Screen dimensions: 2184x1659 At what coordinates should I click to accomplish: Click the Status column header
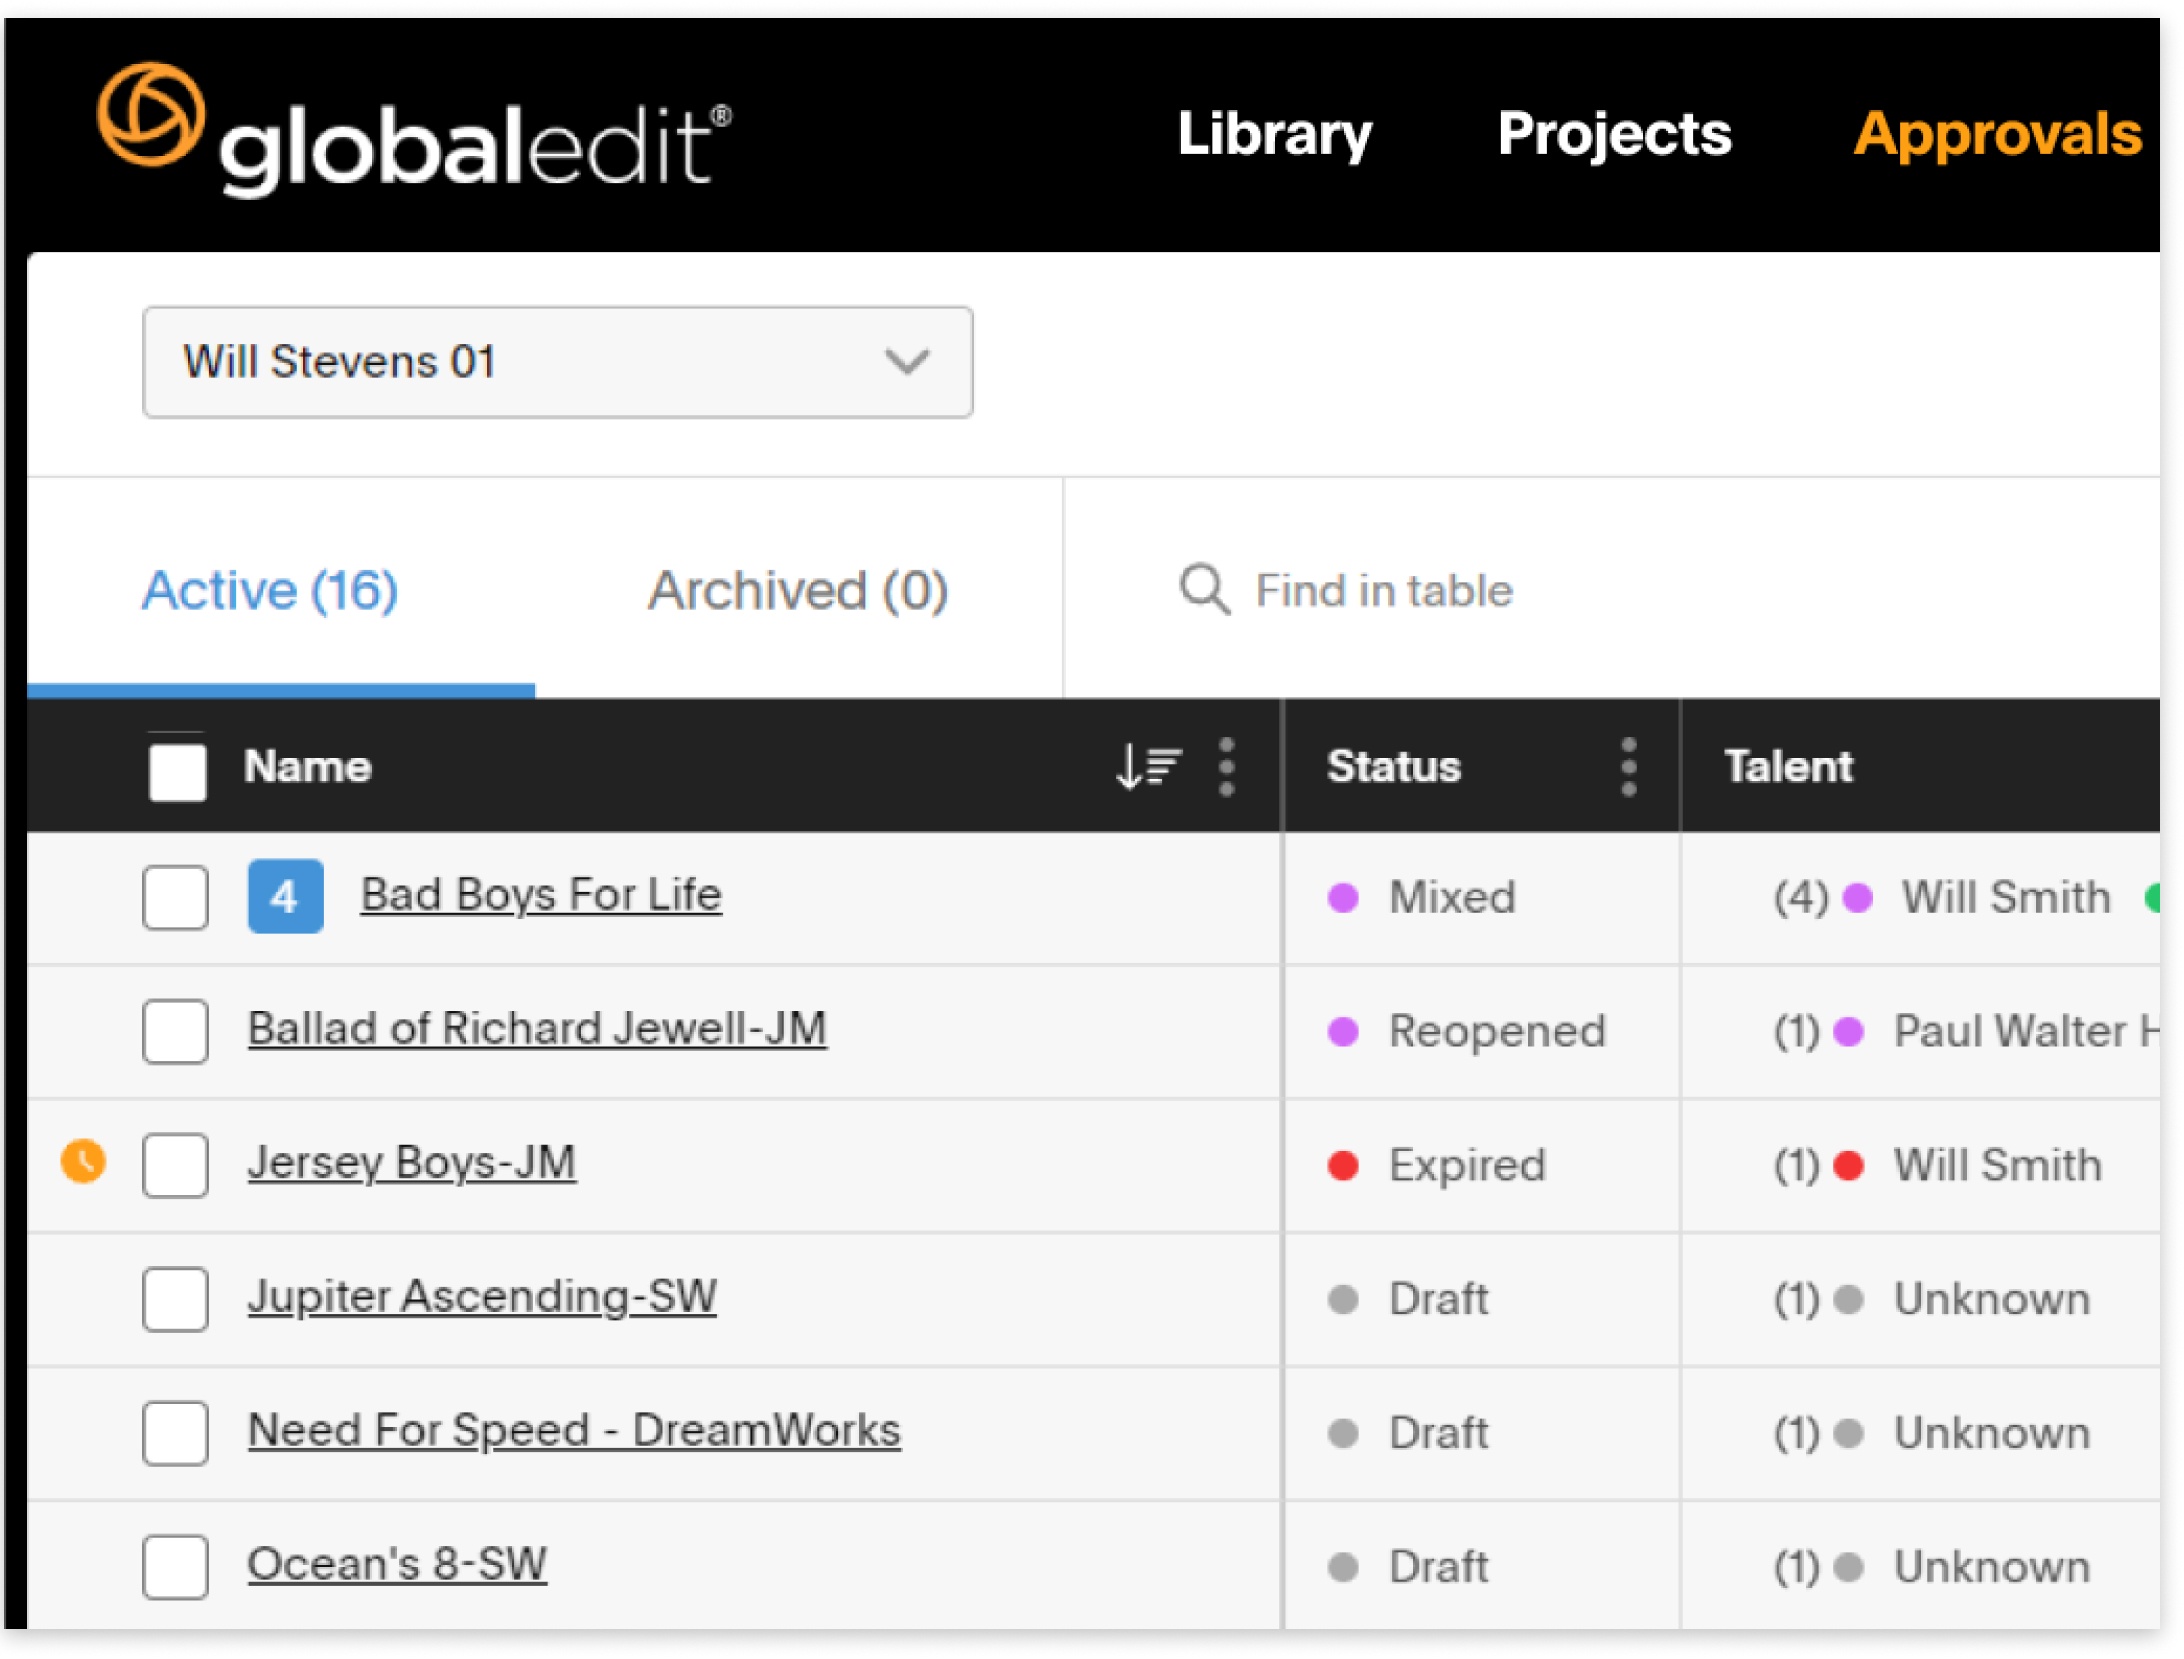tap(1394, 767)
